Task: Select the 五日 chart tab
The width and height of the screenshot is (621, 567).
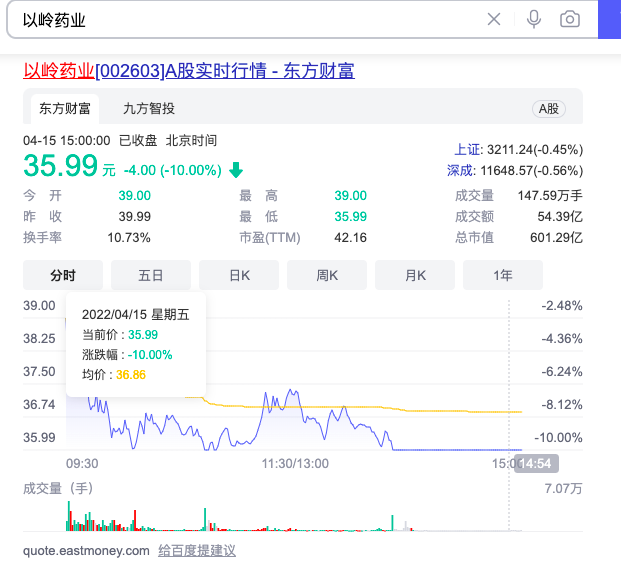Action: 151,275
